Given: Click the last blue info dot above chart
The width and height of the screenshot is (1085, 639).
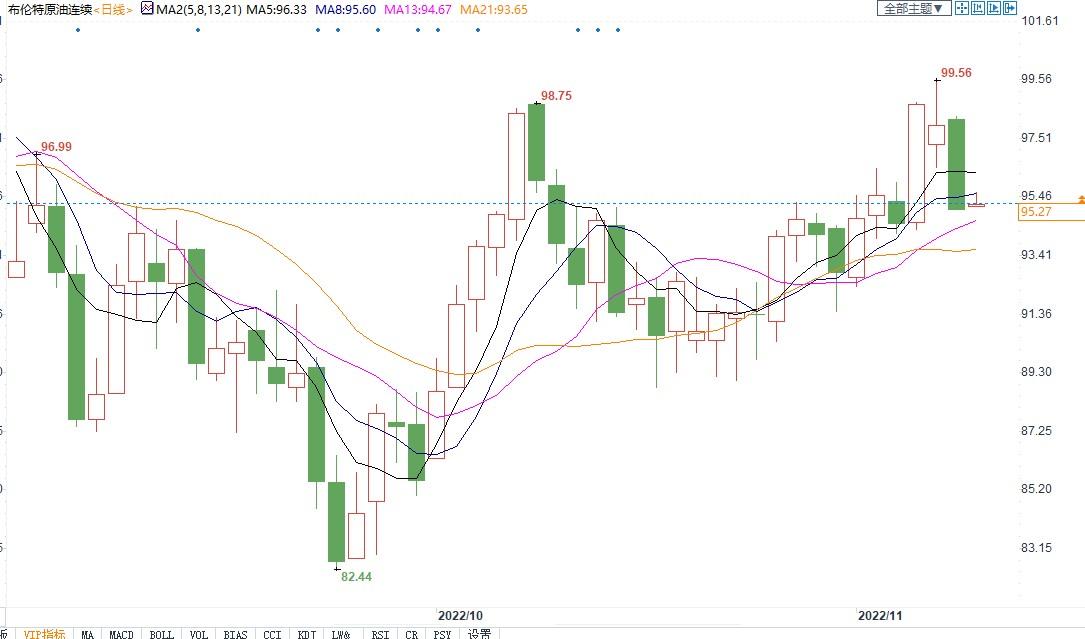Looking at the screenshot, I should (x=618, y=30).
